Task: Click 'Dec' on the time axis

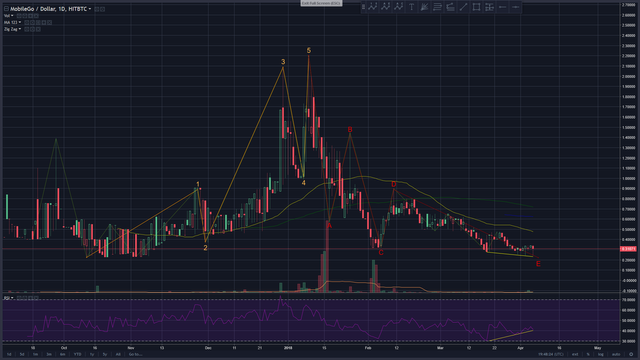Action: click(x=208, y=348)
